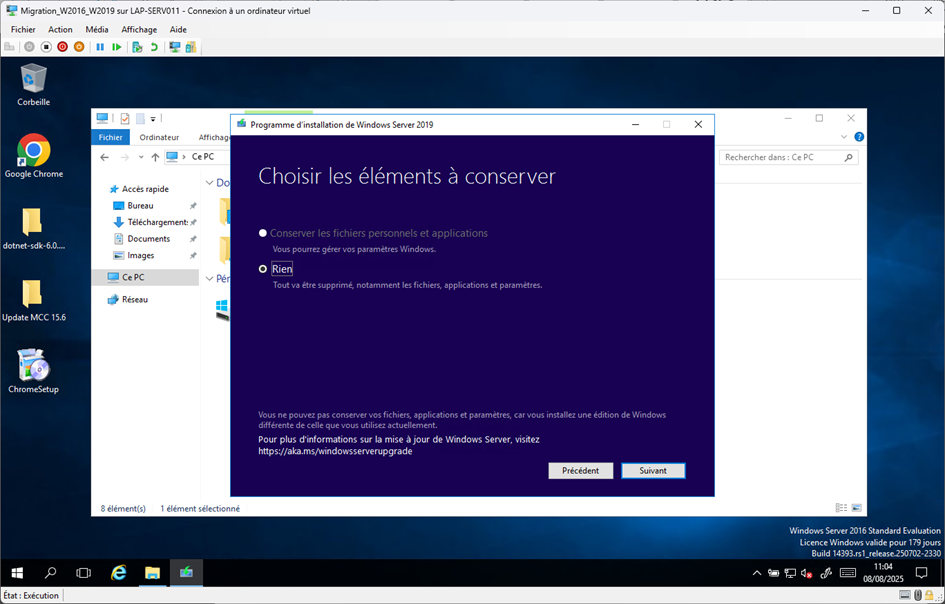The image size is (945, 604).
Task: Collapse the Dossiers group chevron
Action: coord(209,183)
